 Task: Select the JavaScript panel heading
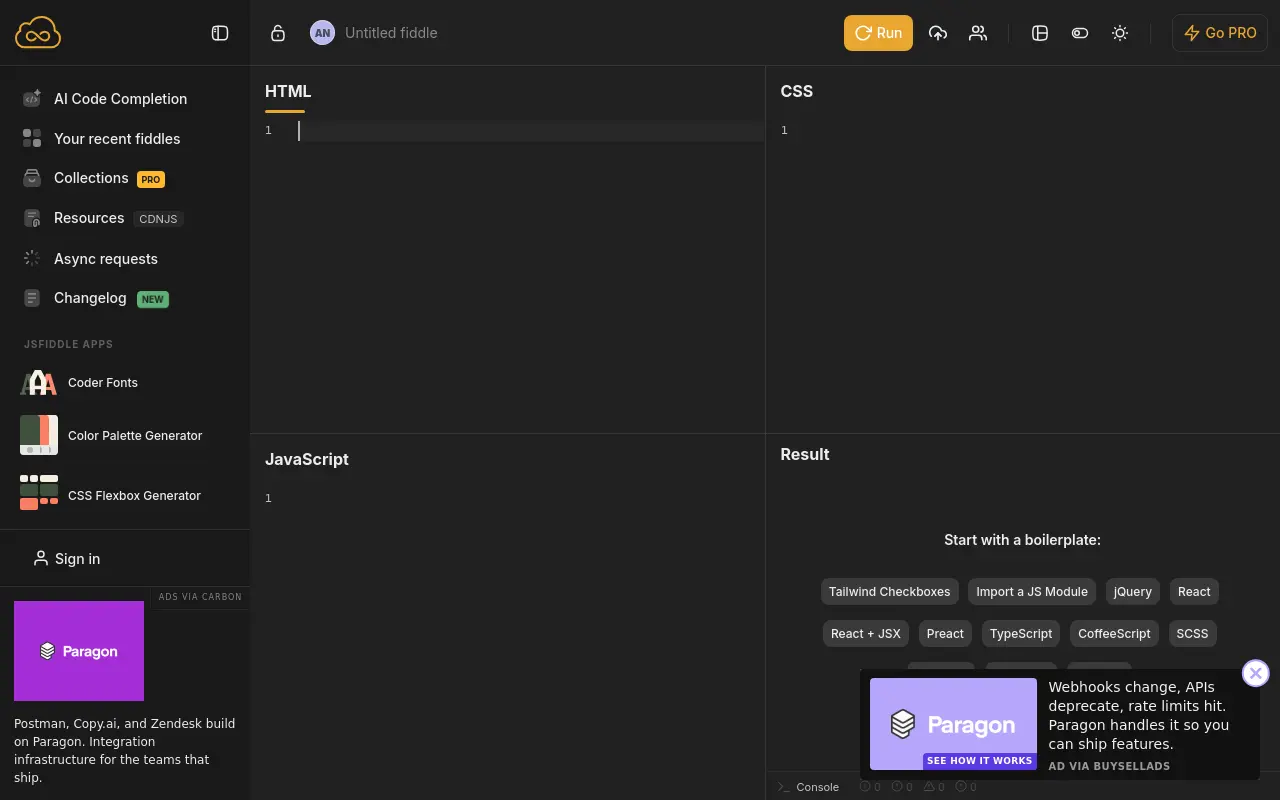pos(307,459)
